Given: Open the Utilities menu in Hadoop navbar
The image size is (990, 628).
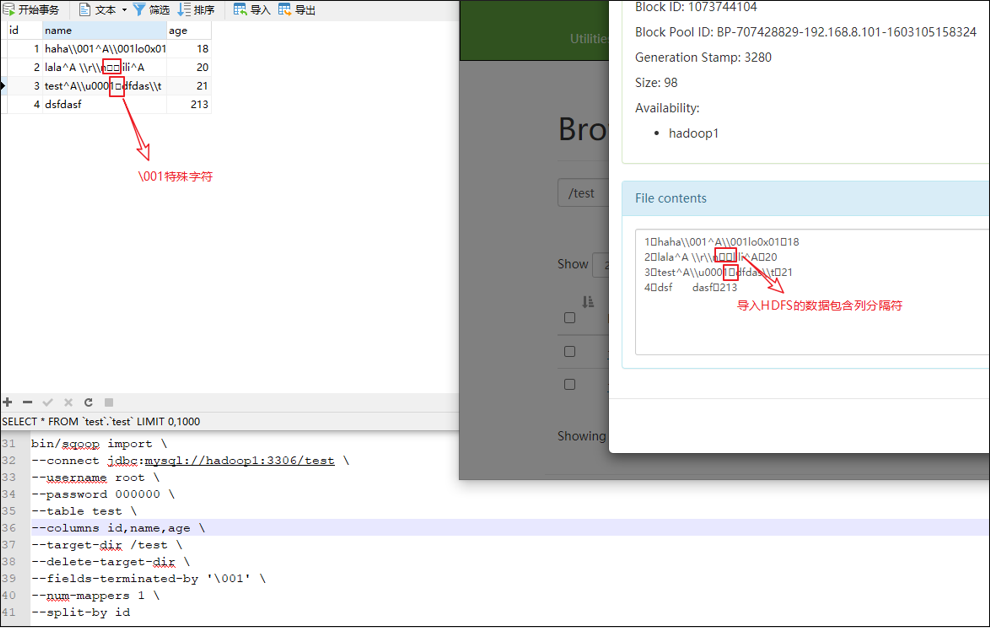Looking at the screenshot, I should (x=589, y=39).
